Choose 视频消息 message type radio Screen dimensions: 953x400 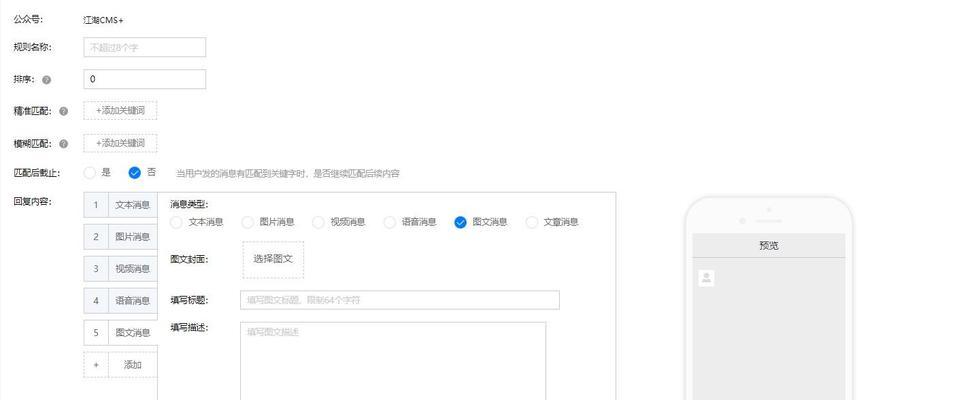(318, 222)
